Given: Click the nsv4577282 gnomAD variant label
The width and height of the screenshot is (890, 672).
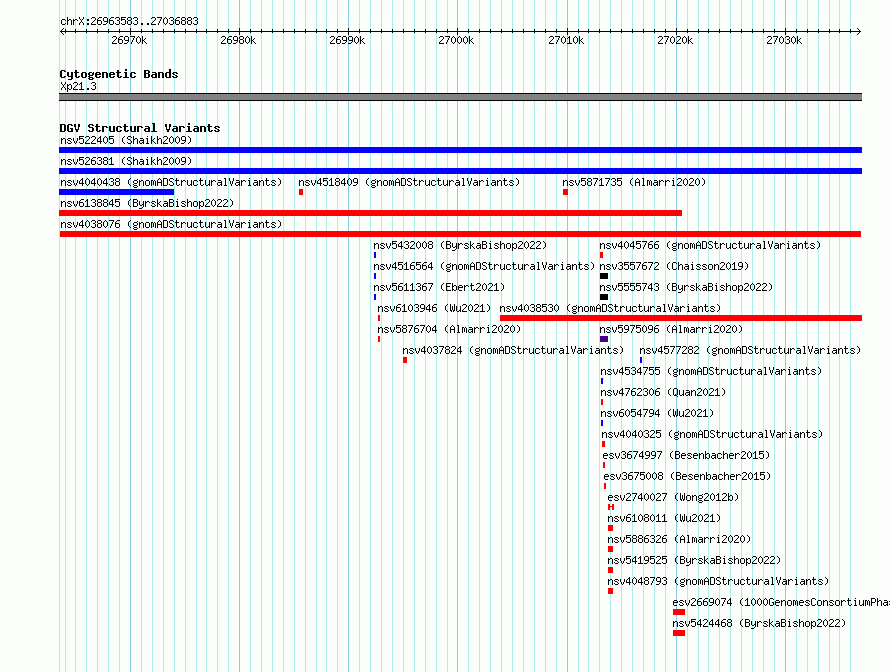Looking at the screenshot, I should (750, 350).
